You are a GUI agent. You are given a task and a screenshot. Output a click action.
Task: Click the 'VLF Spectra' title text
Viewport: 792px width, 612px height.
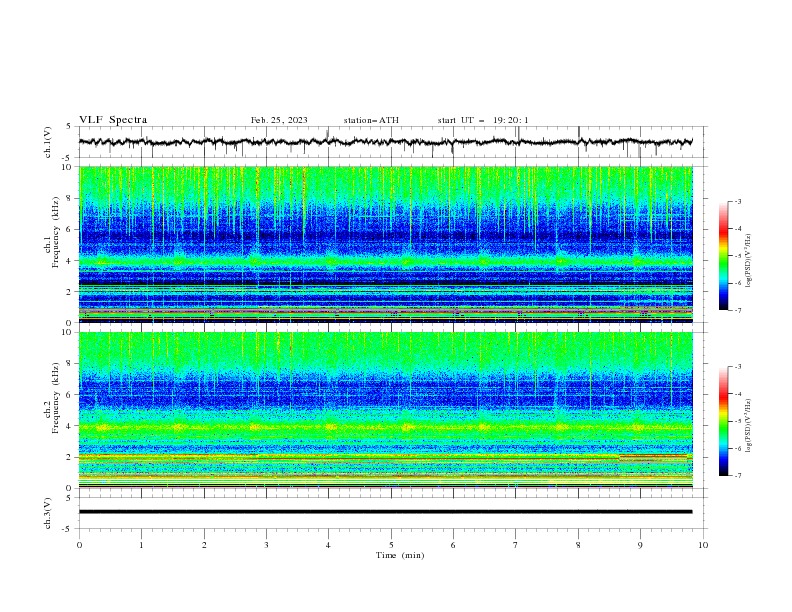pos(113,120)
